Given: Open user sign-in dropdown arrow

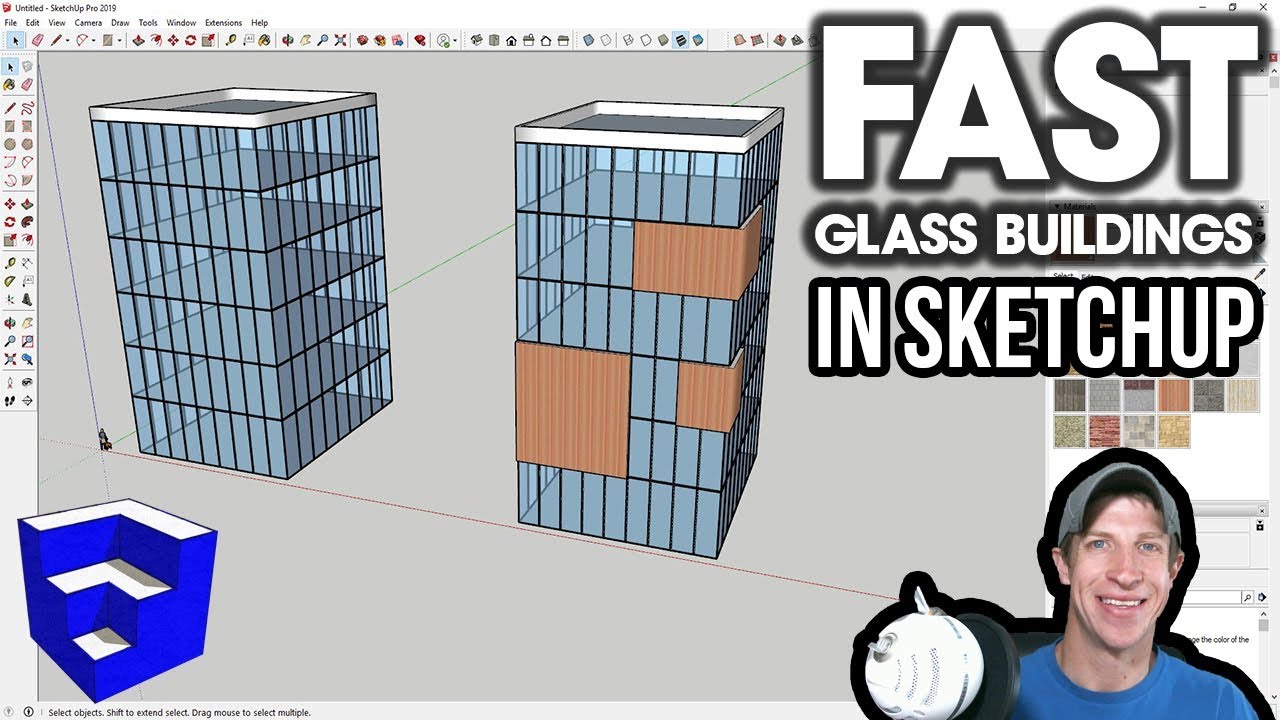Looking at the screenshot, I should (455, 41).
